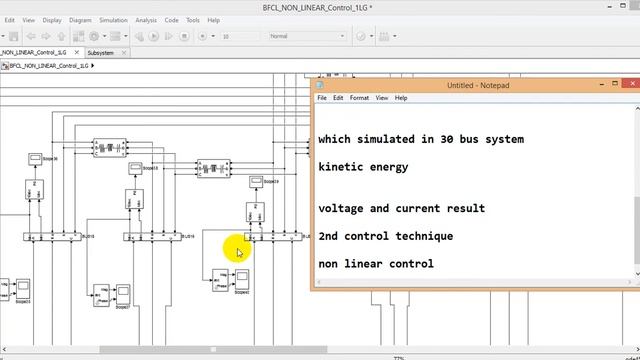Screen dimensions: 640x360
Task: Select the Mag/Phase block feeding Scope42
Action: (220, 280)
